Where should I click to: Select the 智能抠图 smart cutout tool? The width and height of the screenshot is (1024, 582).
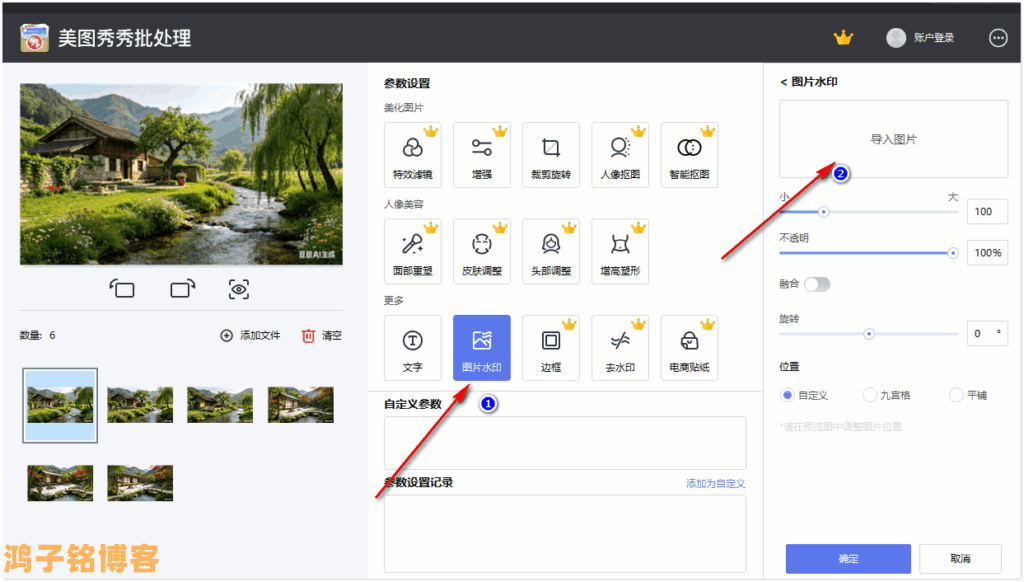(688, 155)
